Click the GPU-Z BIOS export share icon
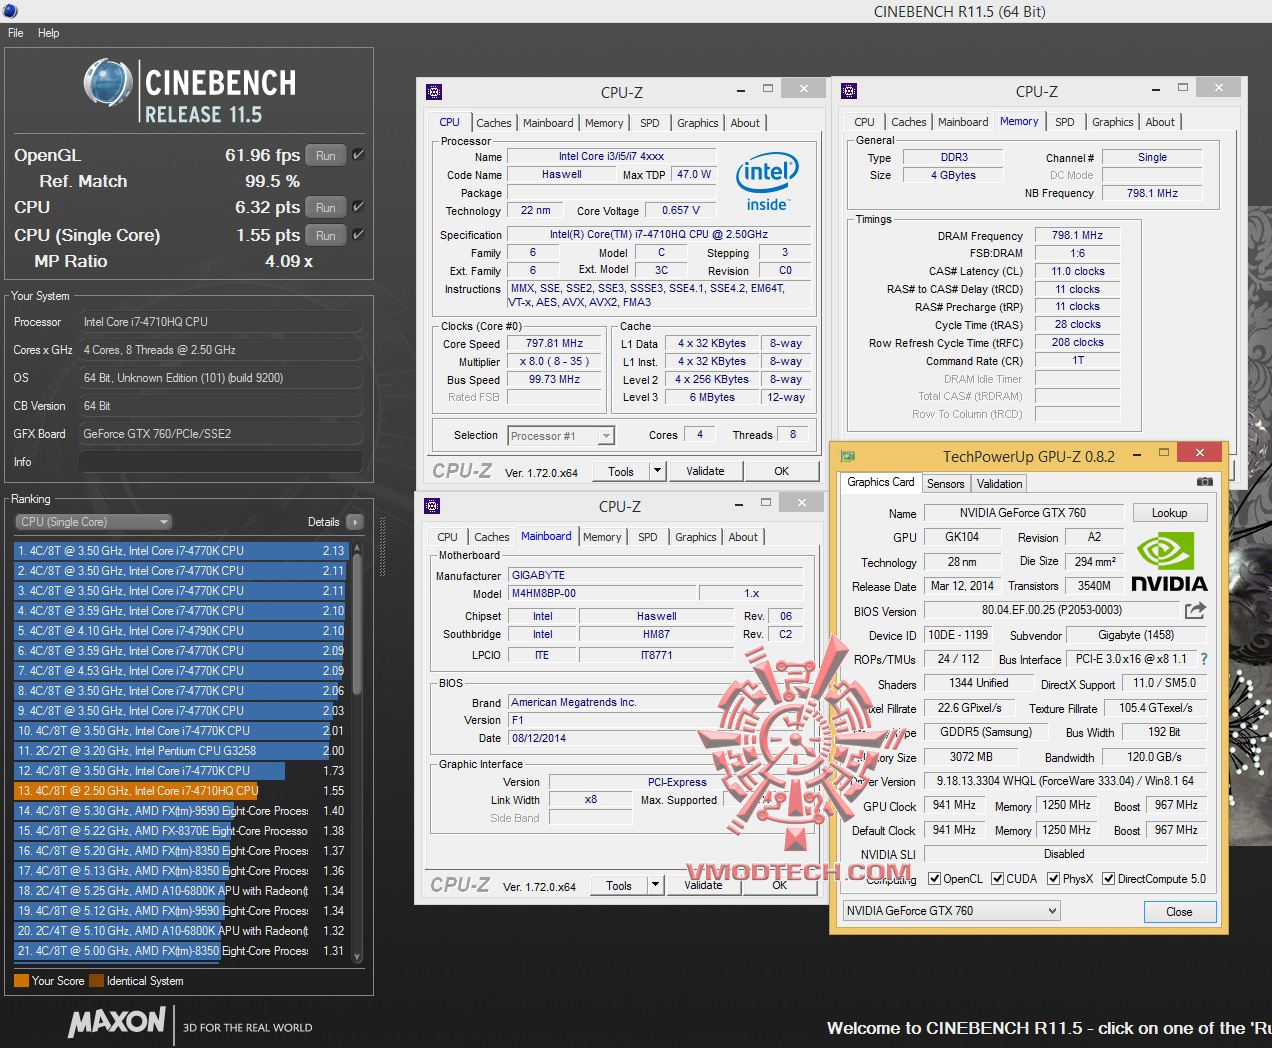Screen dimensions: 1272x1048 [x=1195, y=610]
